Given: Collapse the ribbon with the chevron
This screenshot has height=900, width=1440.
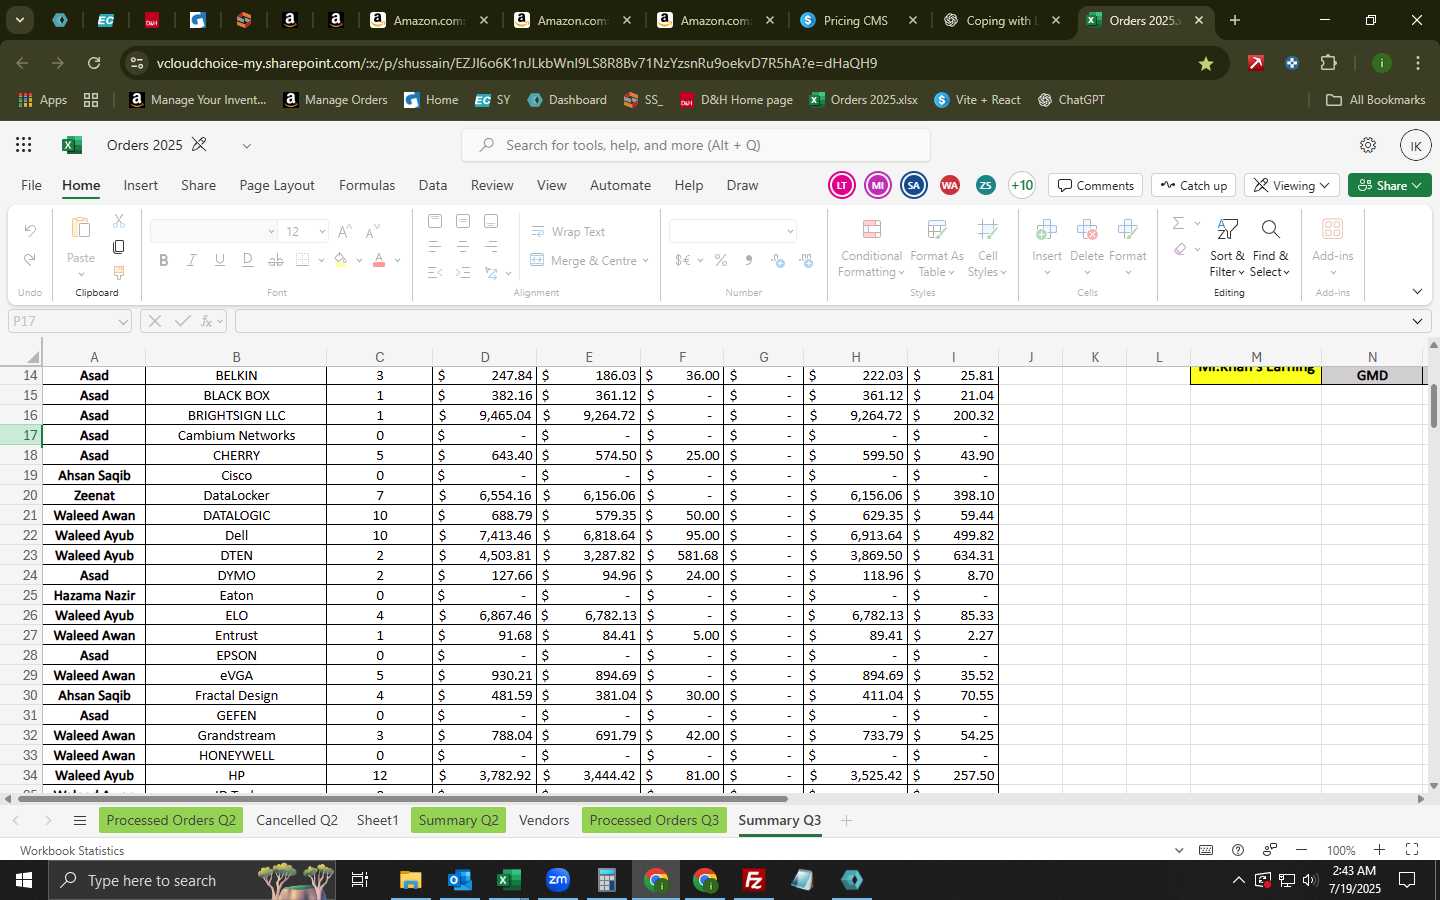Looking at the screenshot, I should pos(1417,292).
